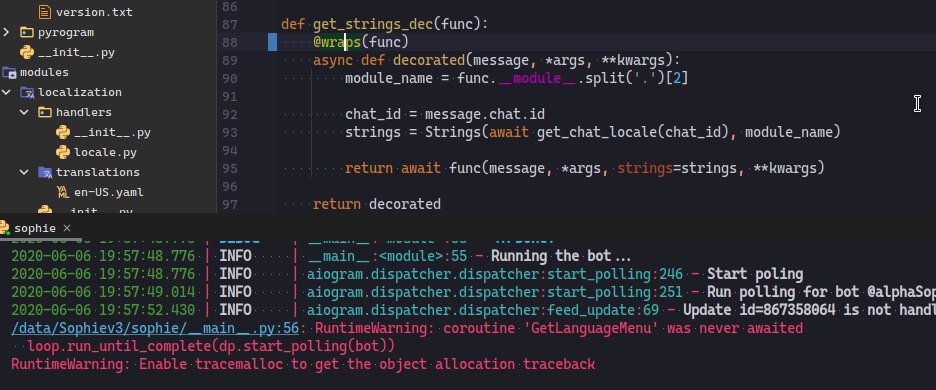Open en-US.yaml translation file
Viewport: 936px width, 390px height.
tap(109, 192)
